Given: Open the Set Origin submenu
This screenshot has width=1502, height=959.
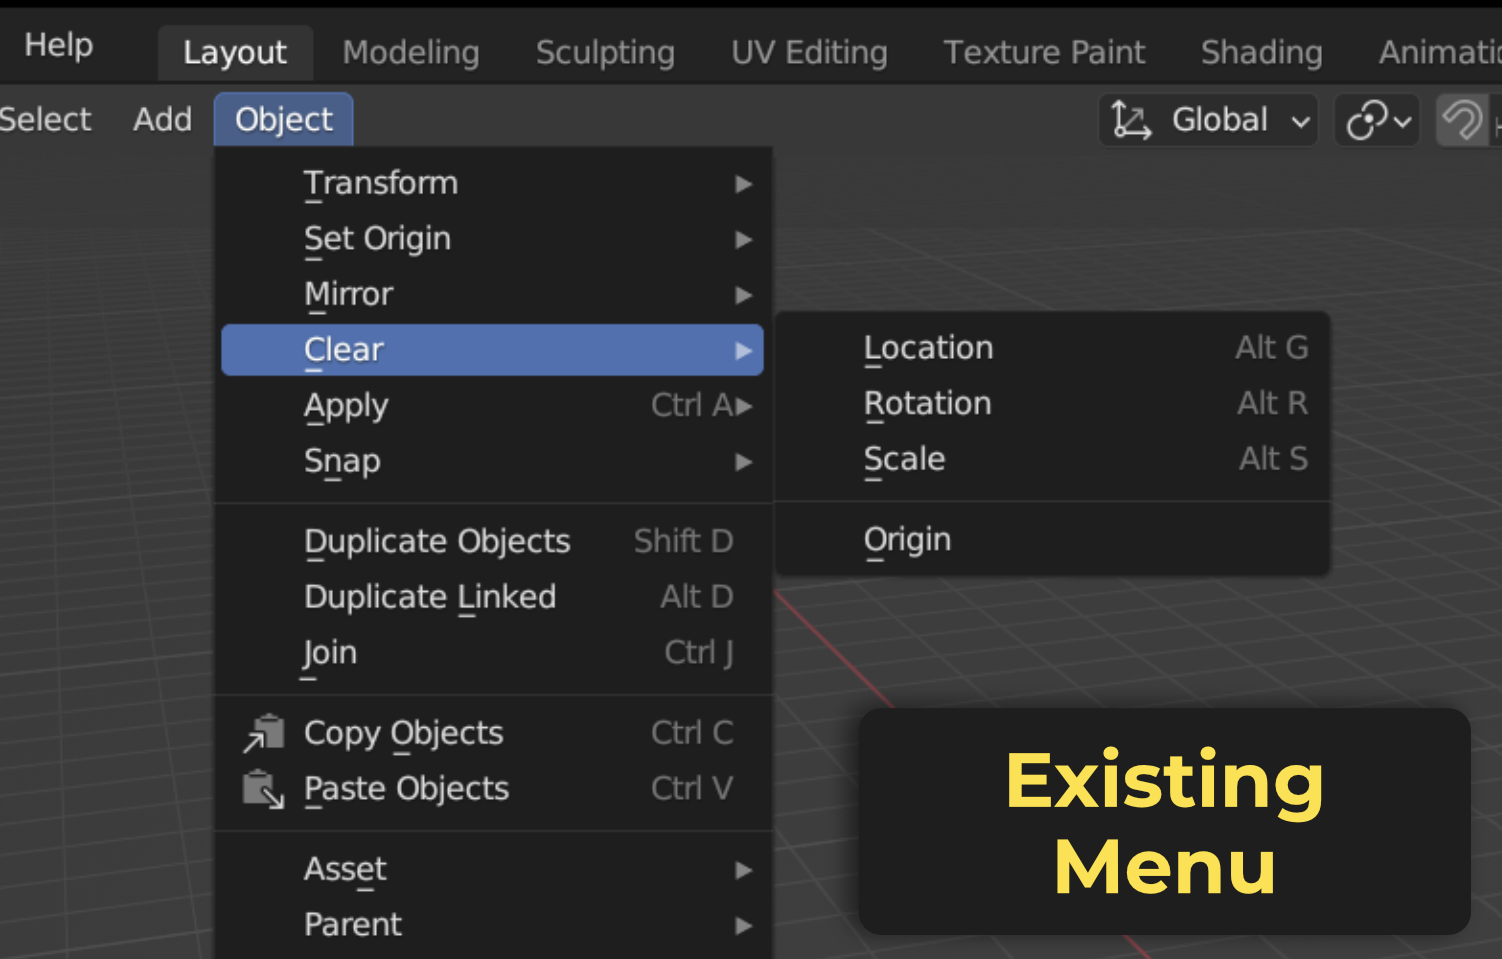Looking at the screenshot, I should 493,239.
